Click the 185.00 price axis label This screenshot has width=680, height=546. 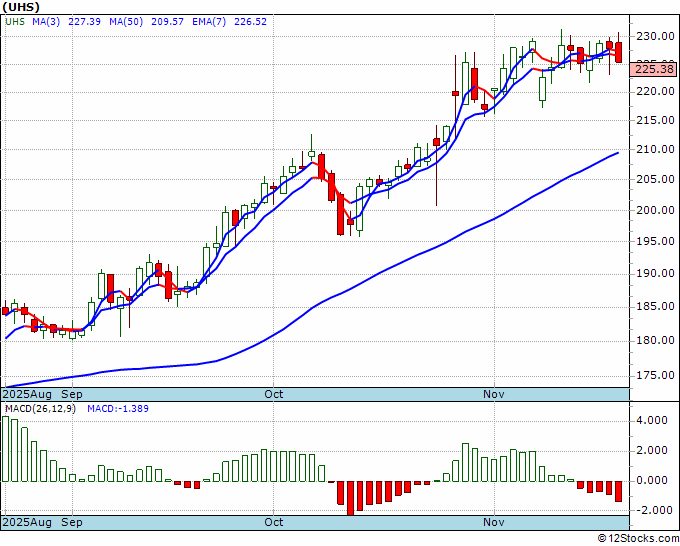pyautogui.click(x=655, y=307)
